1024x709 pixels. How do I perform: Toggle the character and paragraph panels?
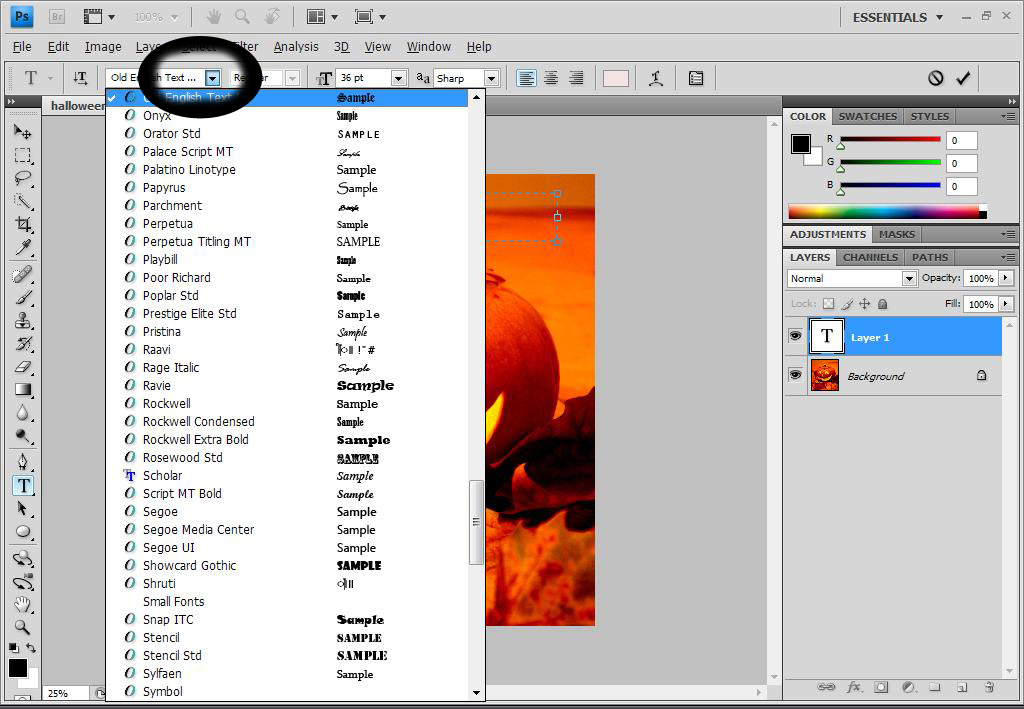pyautogui.click(x=696, y=78)
